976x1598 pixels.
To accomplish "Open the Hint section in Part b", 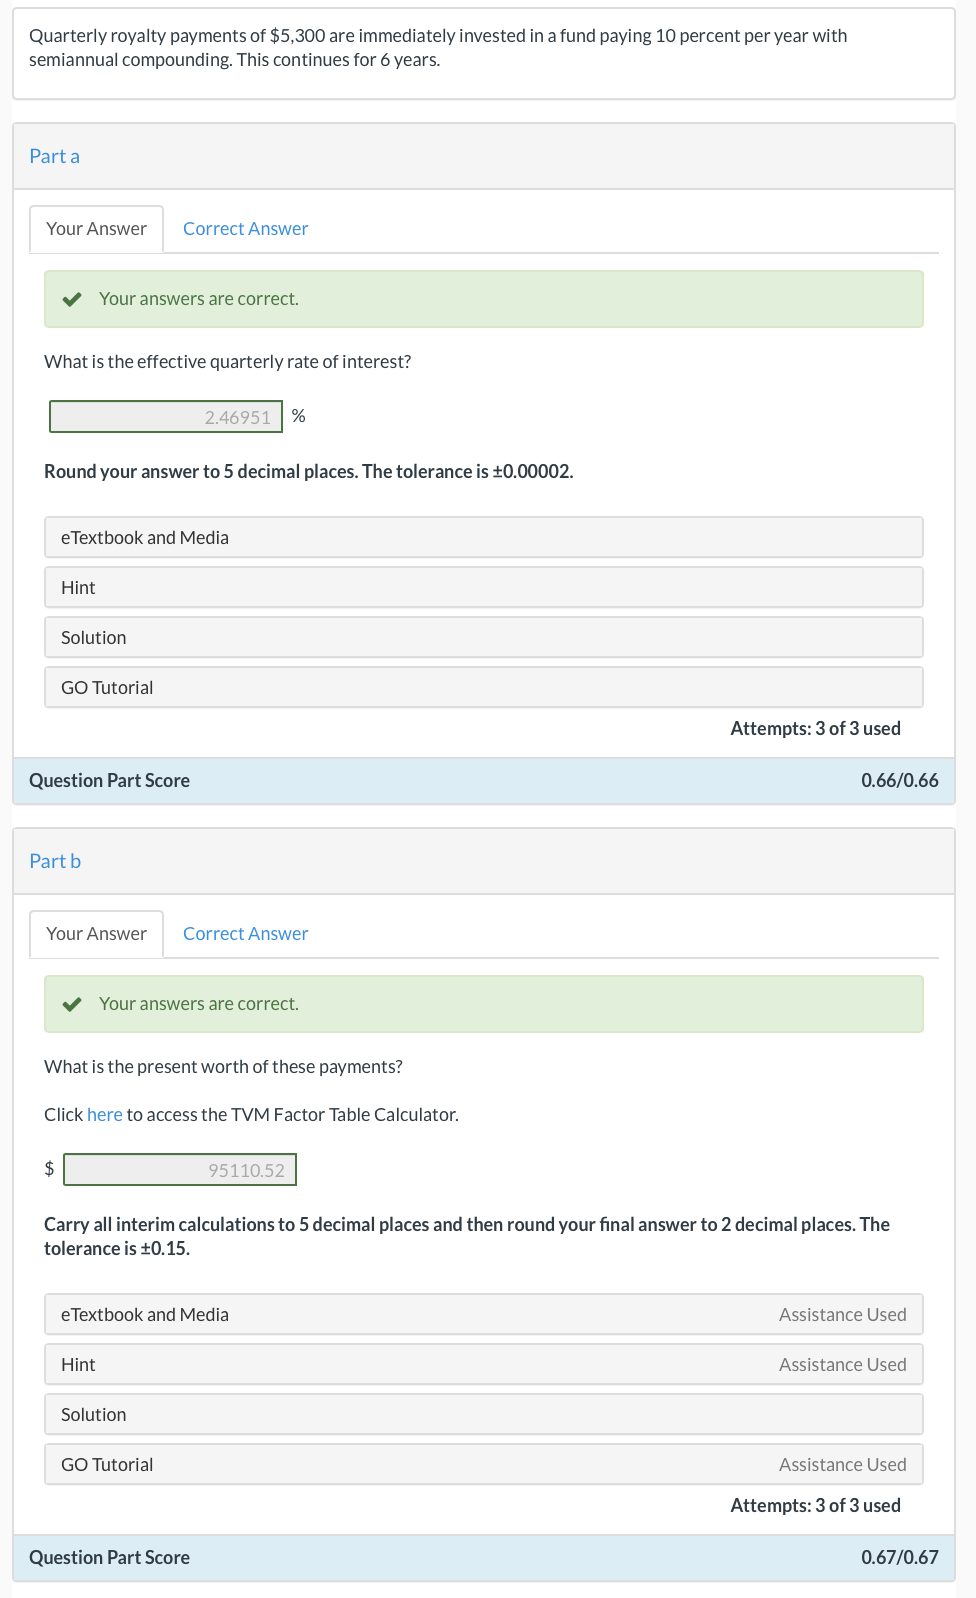I will click(x=483, y=1364).
